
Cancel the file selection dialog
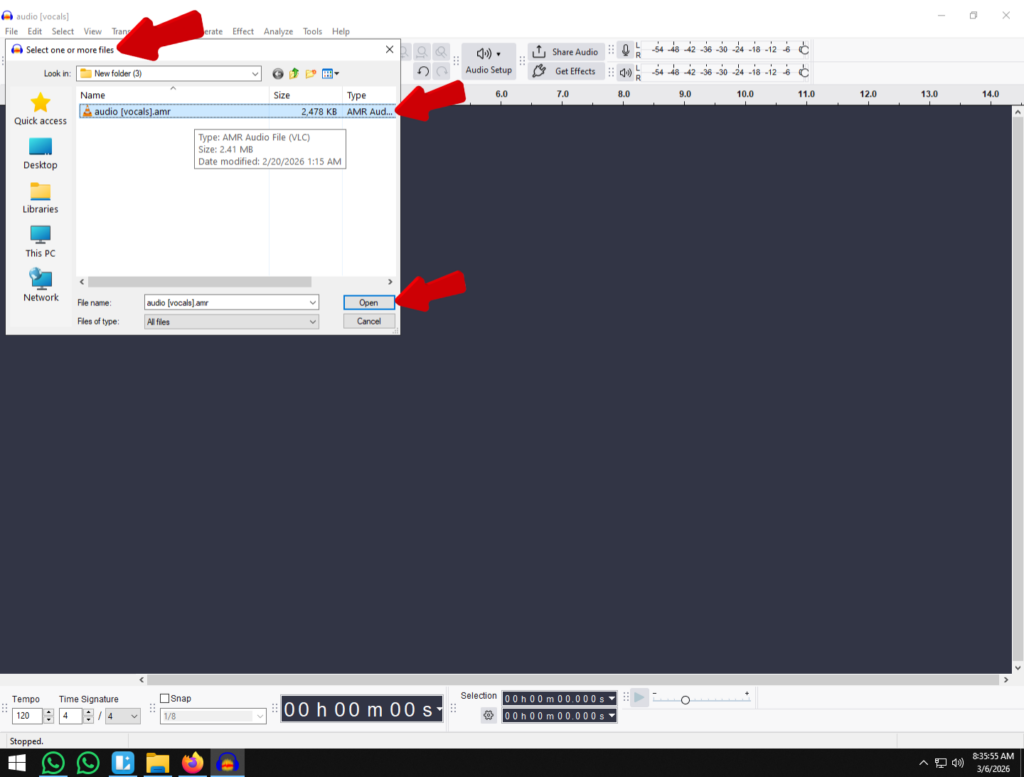[x=368, y=321]
